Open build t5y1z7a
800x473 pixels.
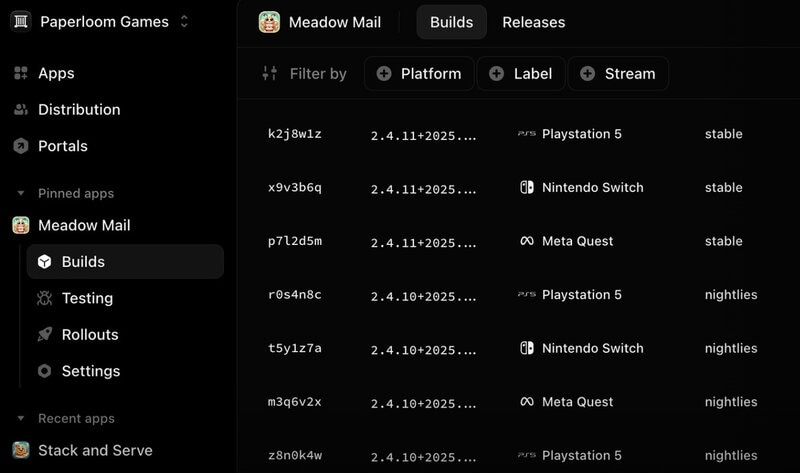294,348
